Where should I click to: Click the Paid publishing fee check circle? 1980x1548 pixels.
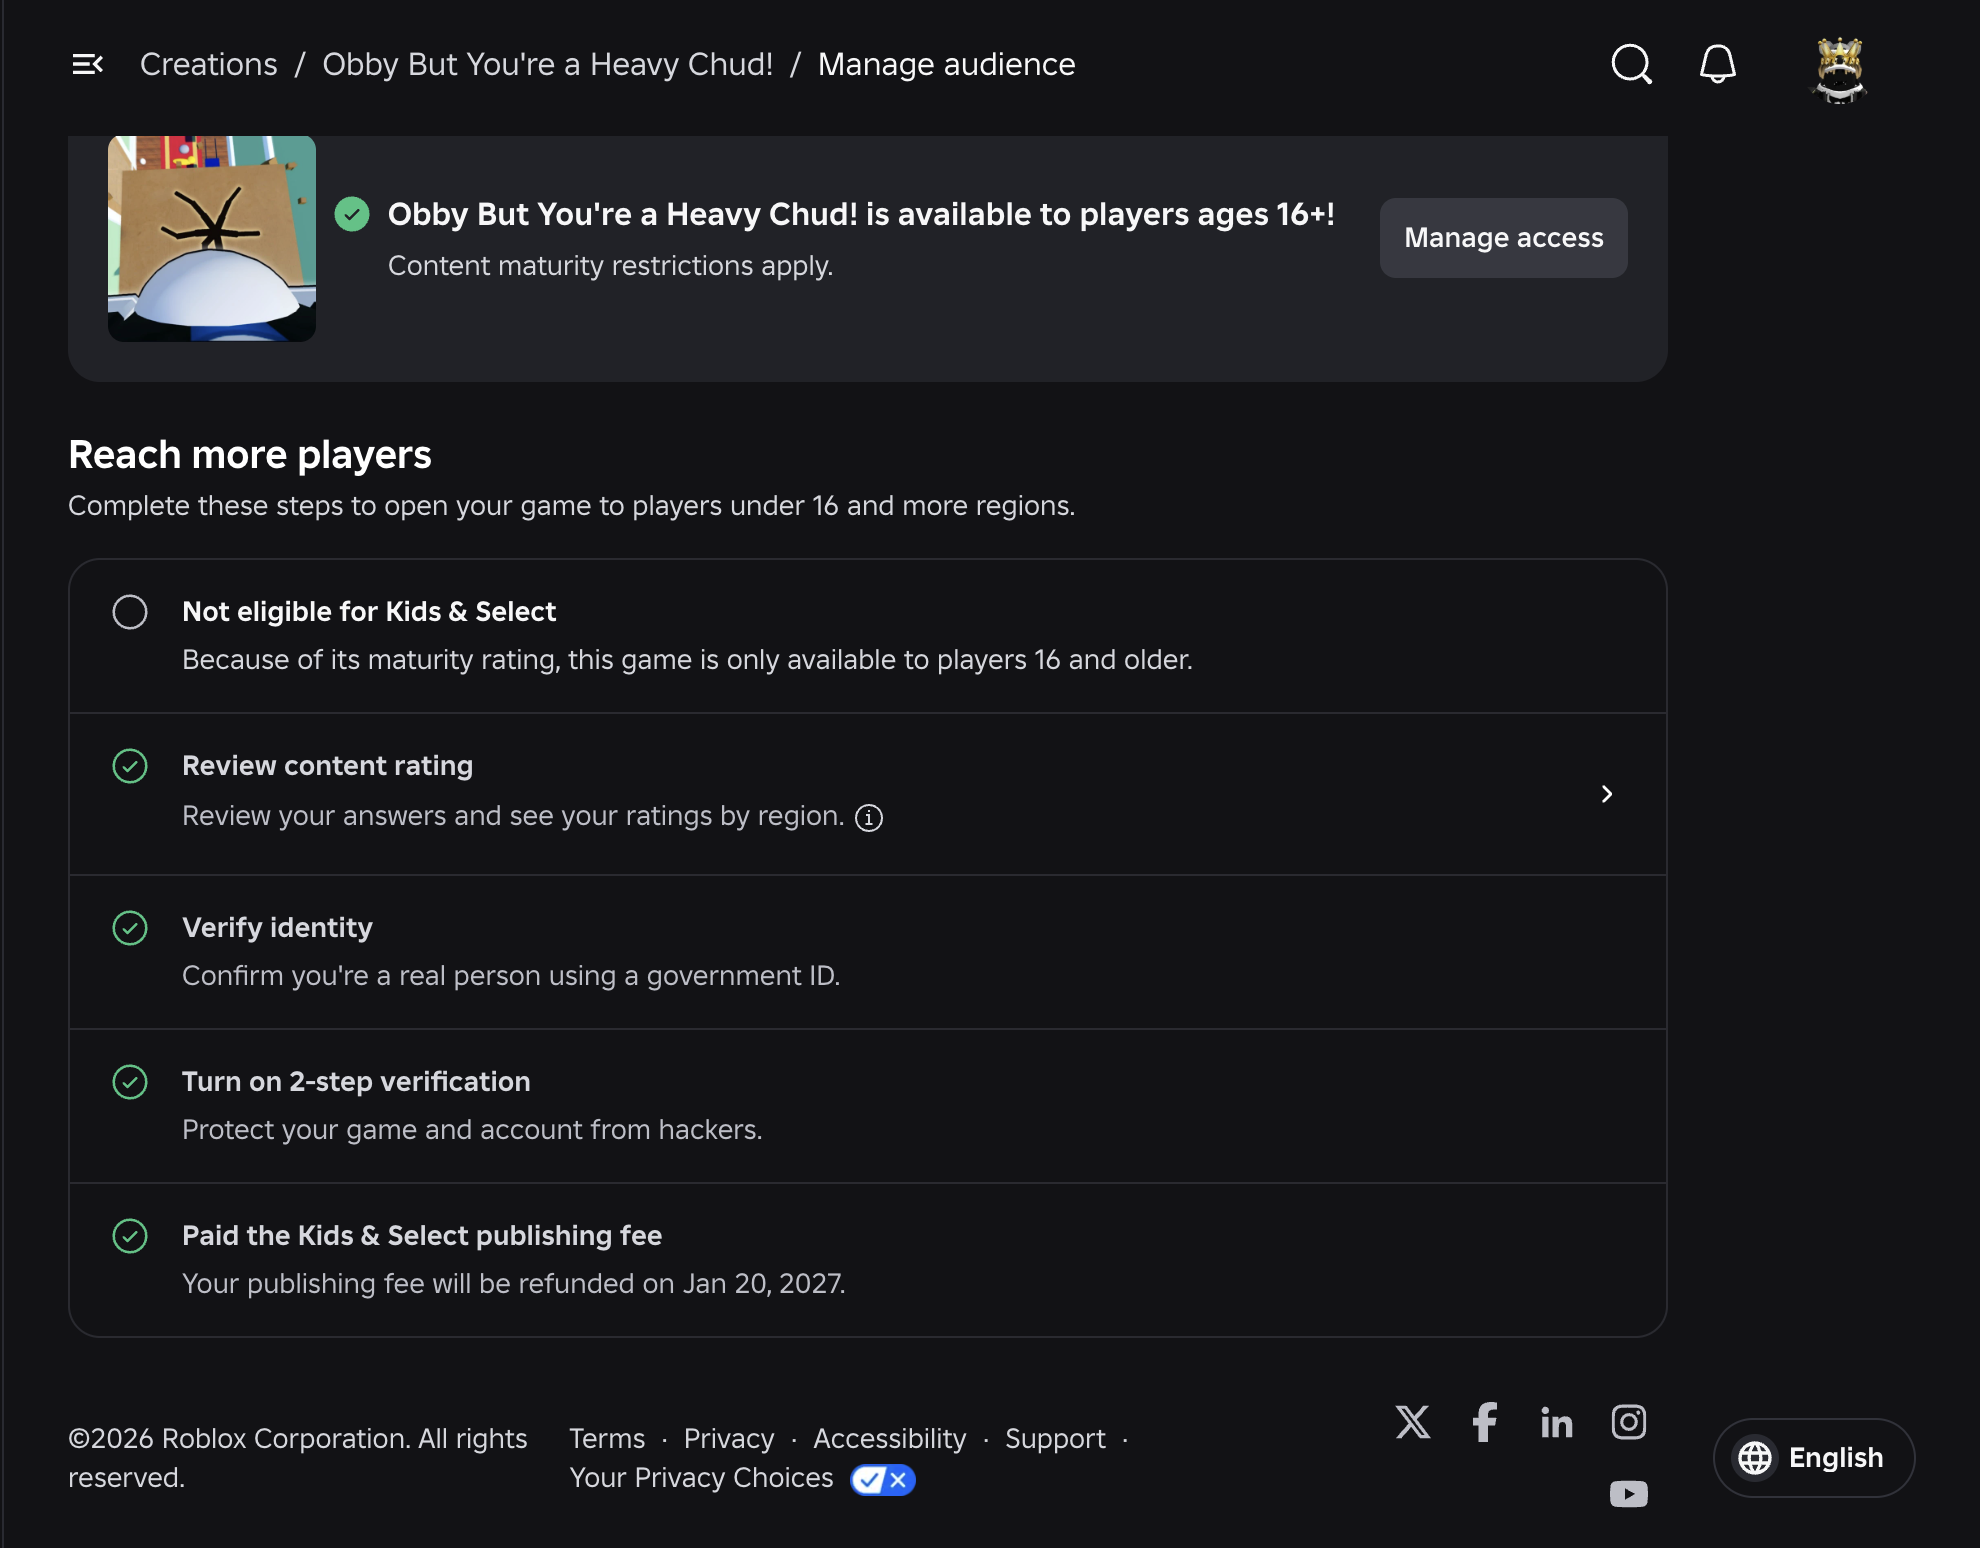(130, 1236)
